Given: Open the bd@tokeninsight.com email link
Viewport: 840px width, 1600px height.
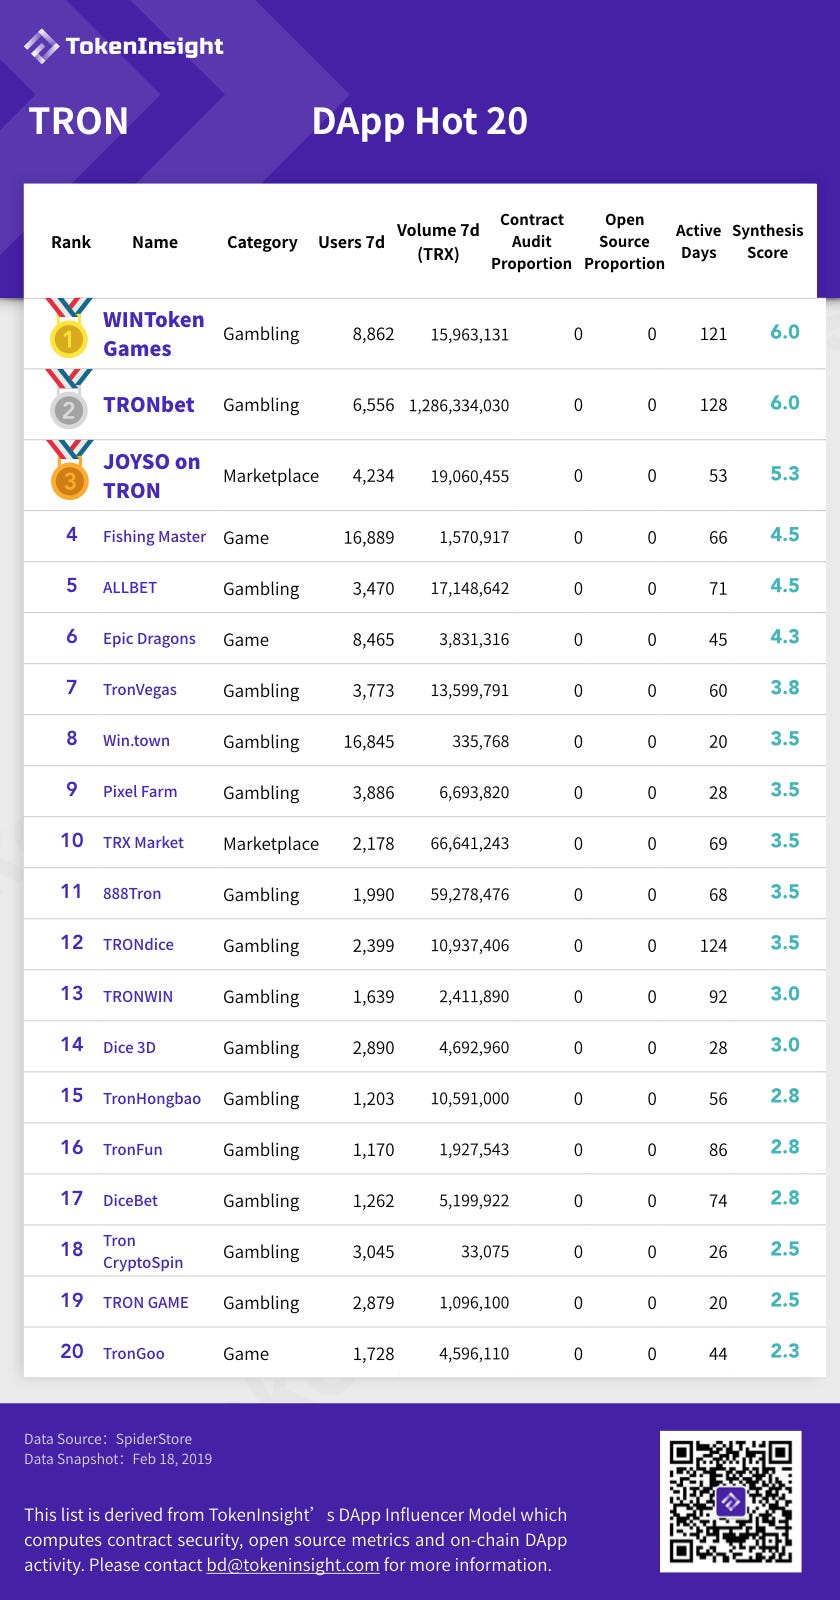Looking at the screenshot, I should pyautogui.click(x=293, y=1565).
